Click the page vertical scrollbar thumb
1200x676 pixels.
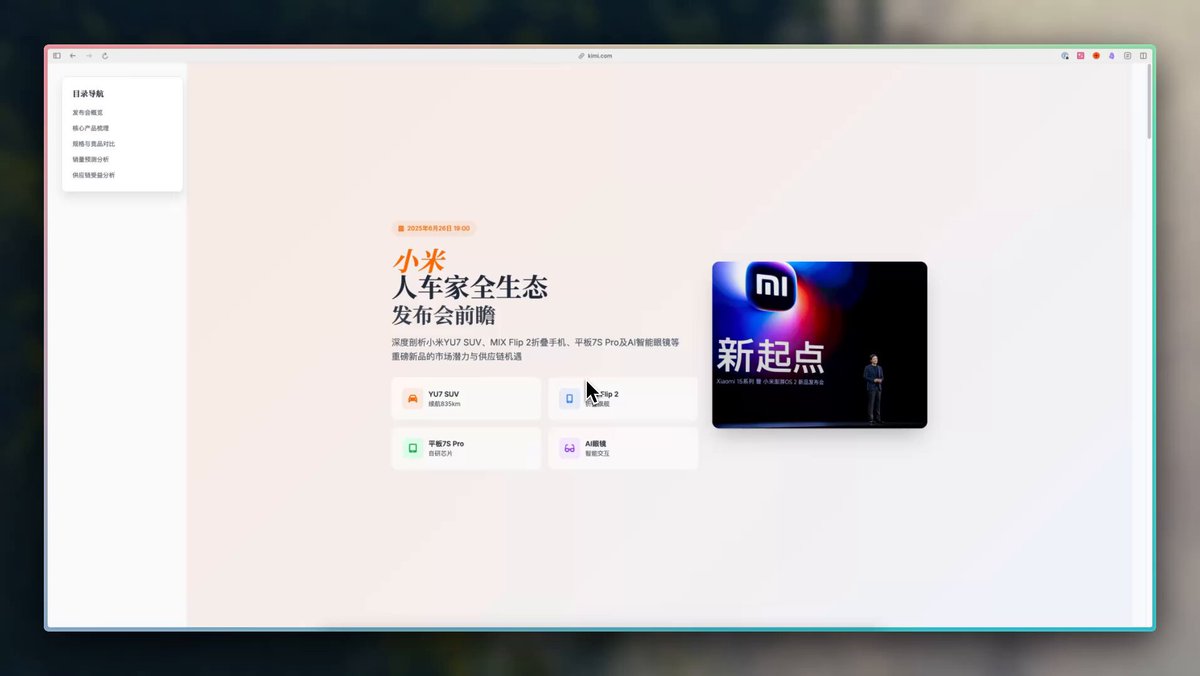pos(1149,101)
